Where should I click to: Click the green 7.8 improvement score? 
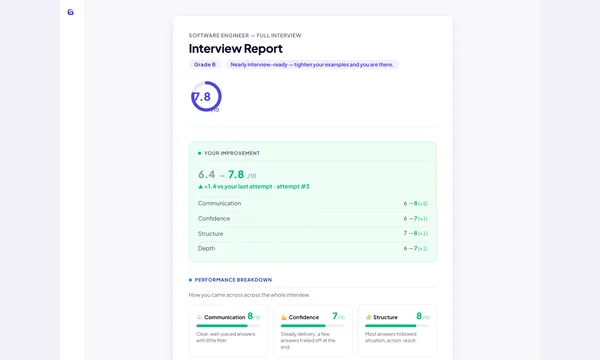coord(236,174)
